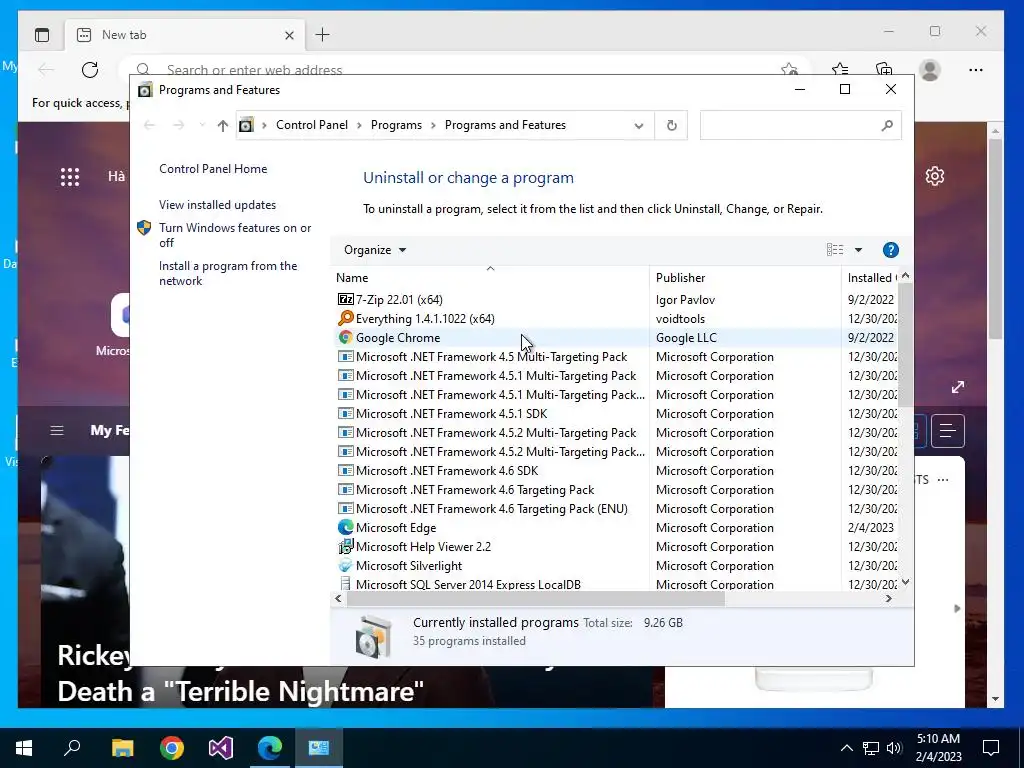Click the Microsoft Help Viewer 2.2 icon
This screenshot has width=1024, height=768.
coord(345,547)
